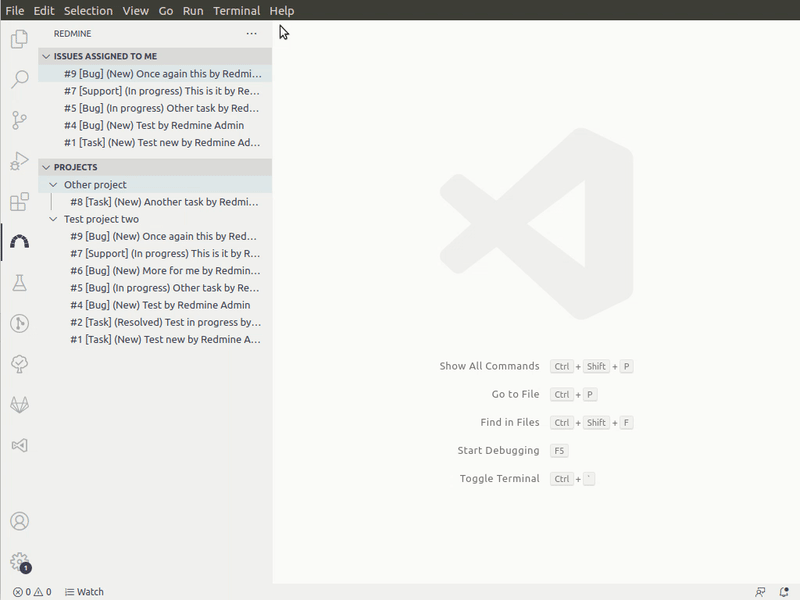Open the tree-shaped icon in activity bar
Image resolution: width=800 pixels, height=600 pixels.
[x=19, y=364]
